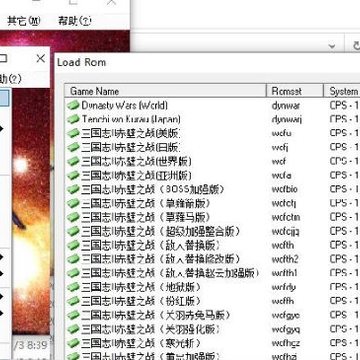Screen dimensions: 360x360
Task: Select 三国志II赤壁之战（地狱版）
Action: 141,287
